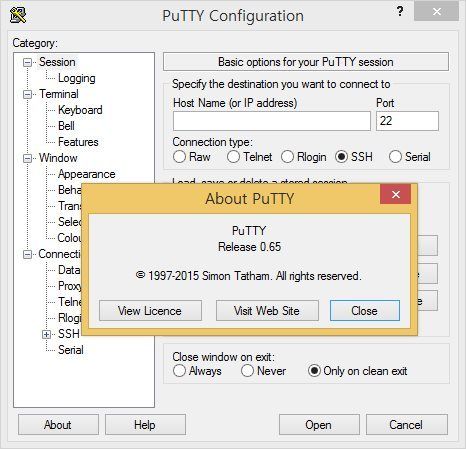This screenshot has height=449, width=466.
Task: Click the question mark help icon
Action: pos(400,12)
